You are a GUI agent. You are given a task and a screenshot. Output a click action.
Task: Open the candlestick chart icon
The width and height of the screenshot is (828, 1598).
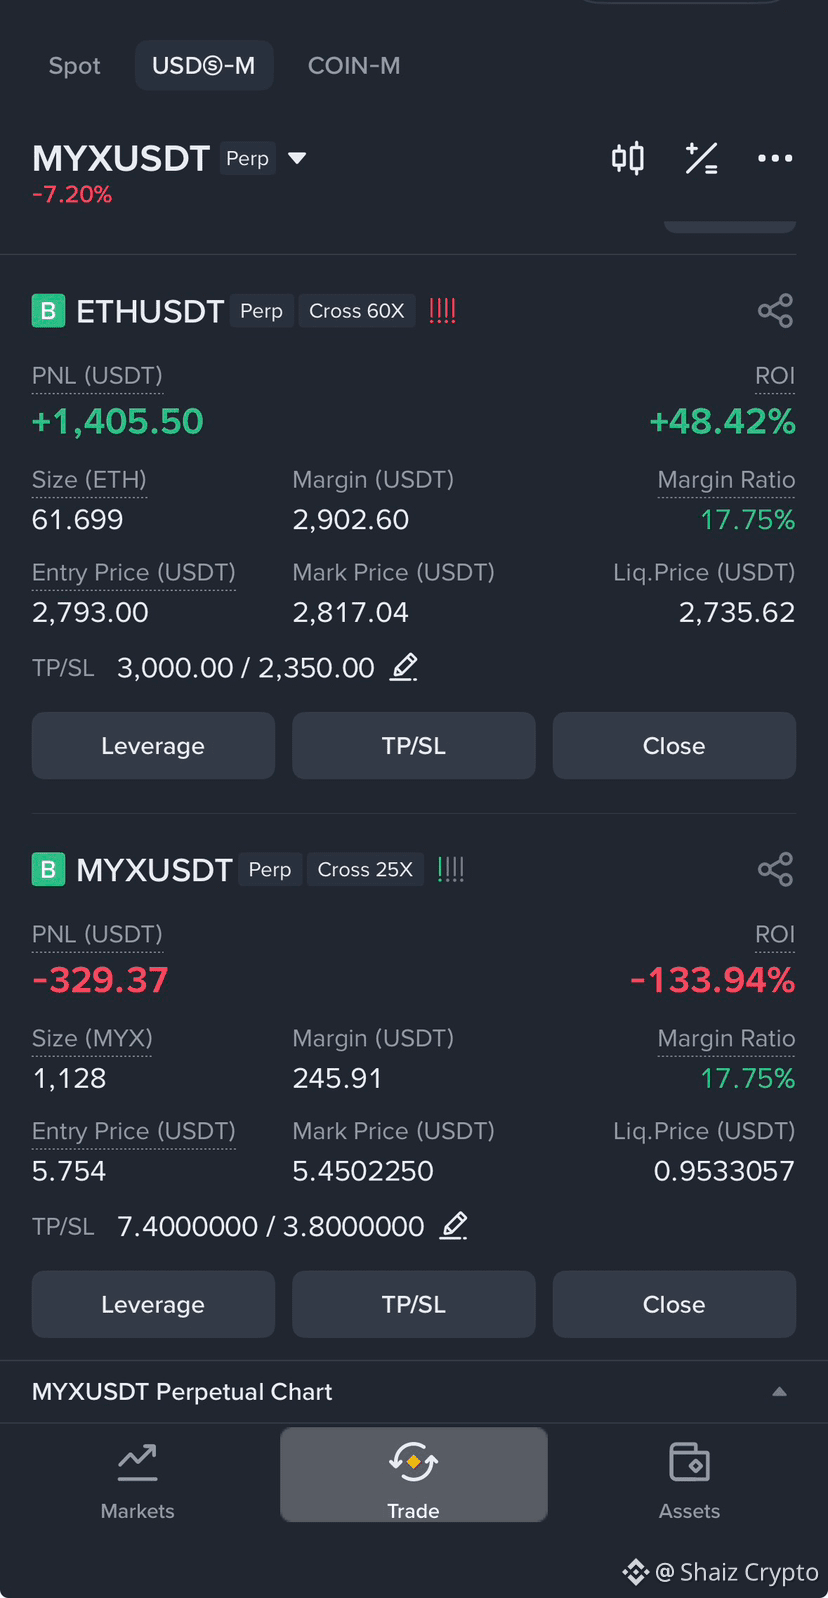628,158
